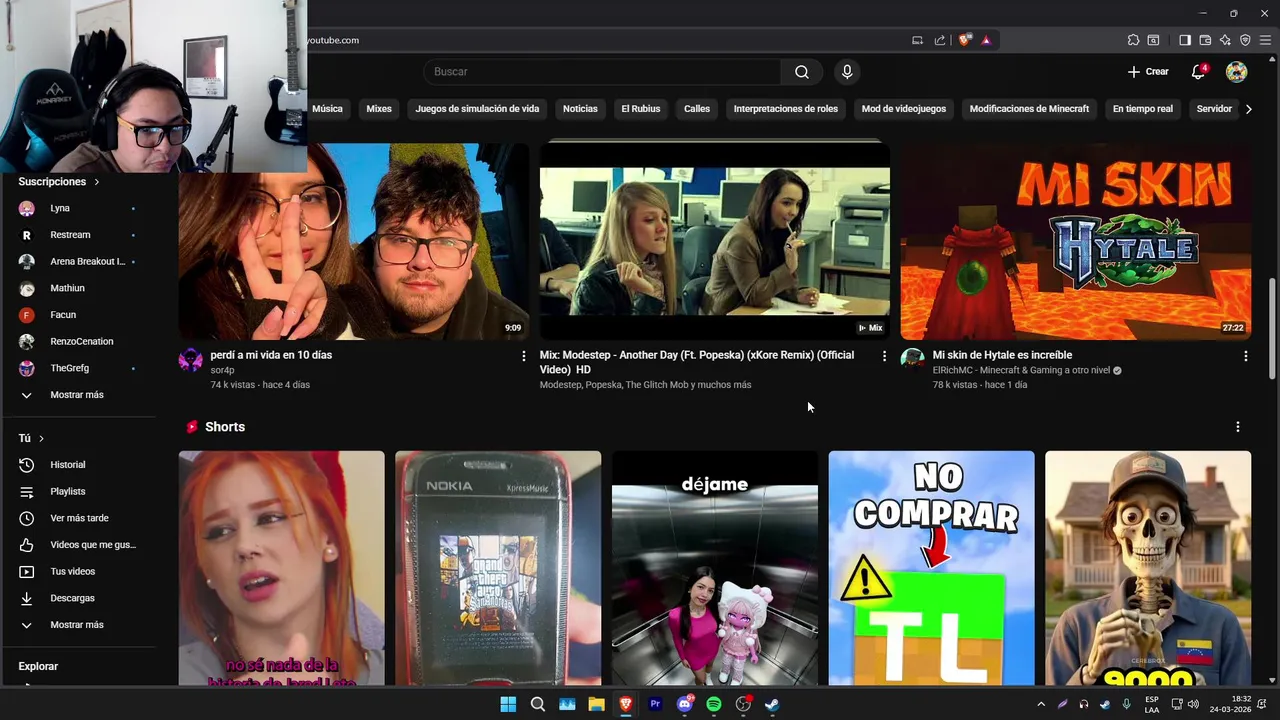Select the El Rubius filter chip
Viewport: 1280px width, 720px height.
(x=641, y=109)
